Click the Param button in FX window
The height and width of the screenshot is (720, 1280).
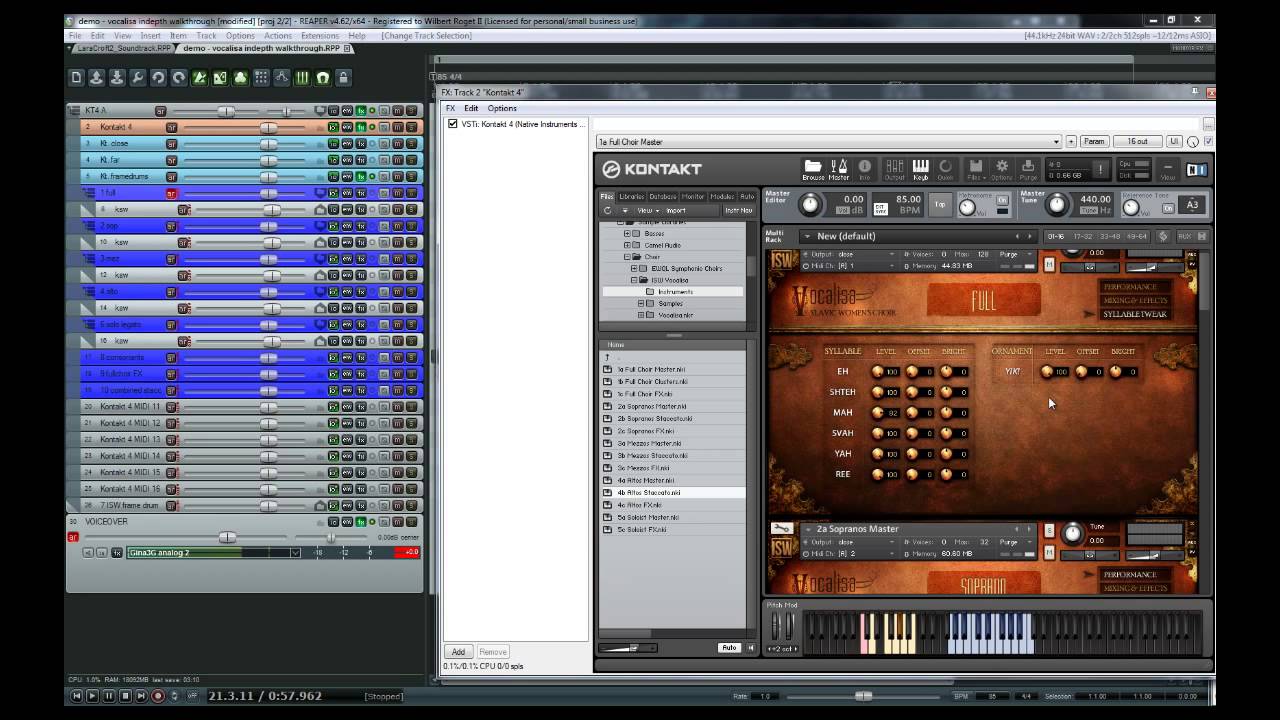1094,142
